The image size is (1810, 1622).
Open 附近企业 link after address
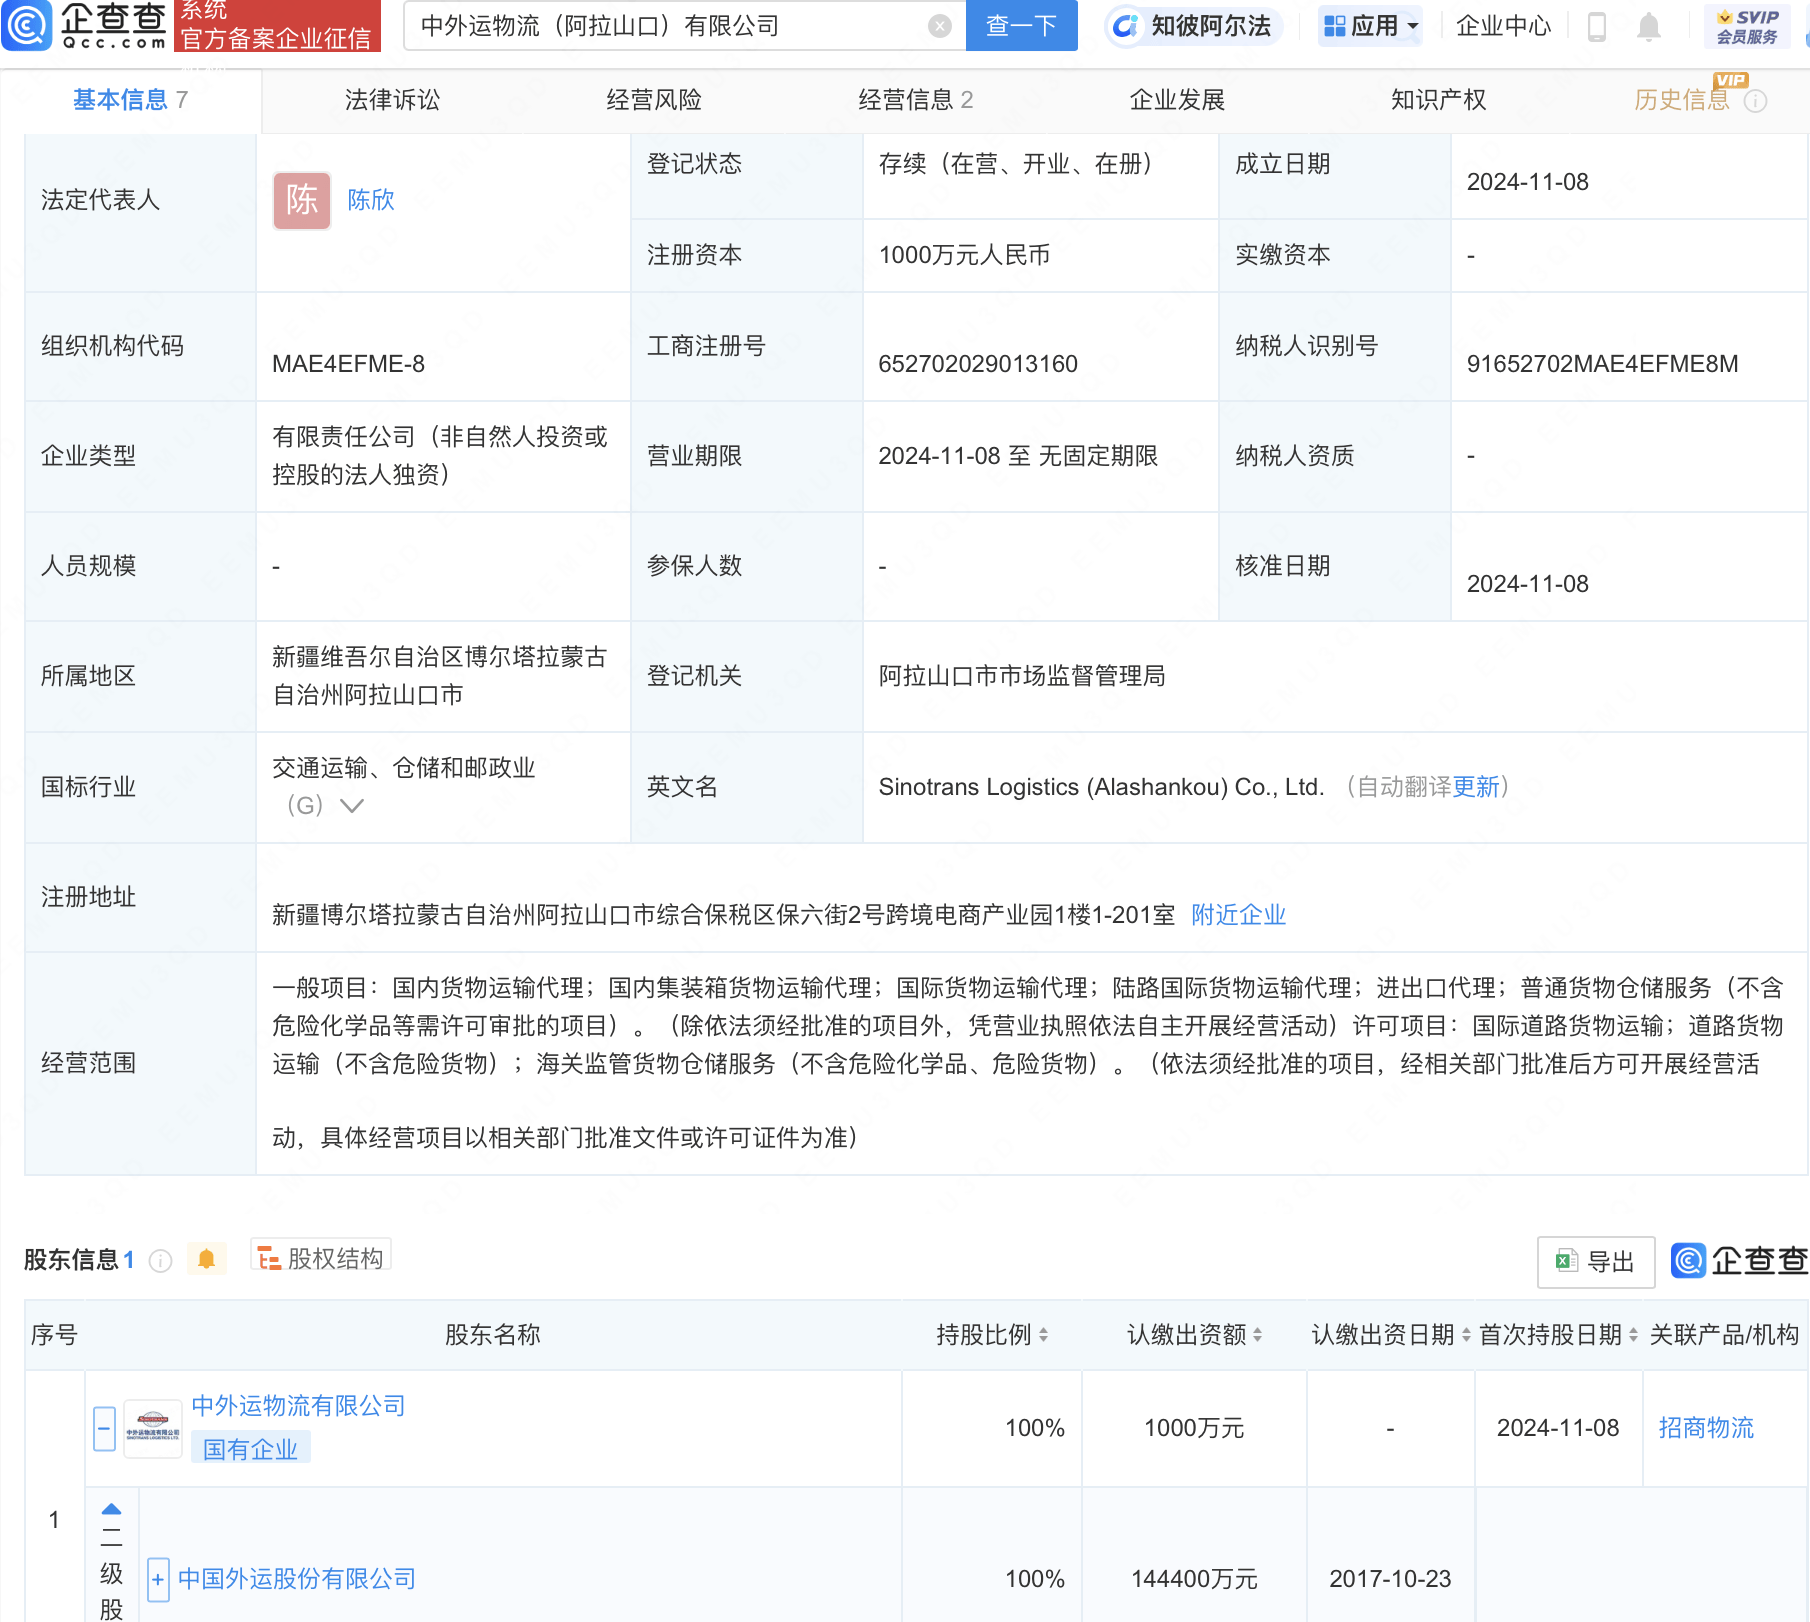(x=1238, y=915)
